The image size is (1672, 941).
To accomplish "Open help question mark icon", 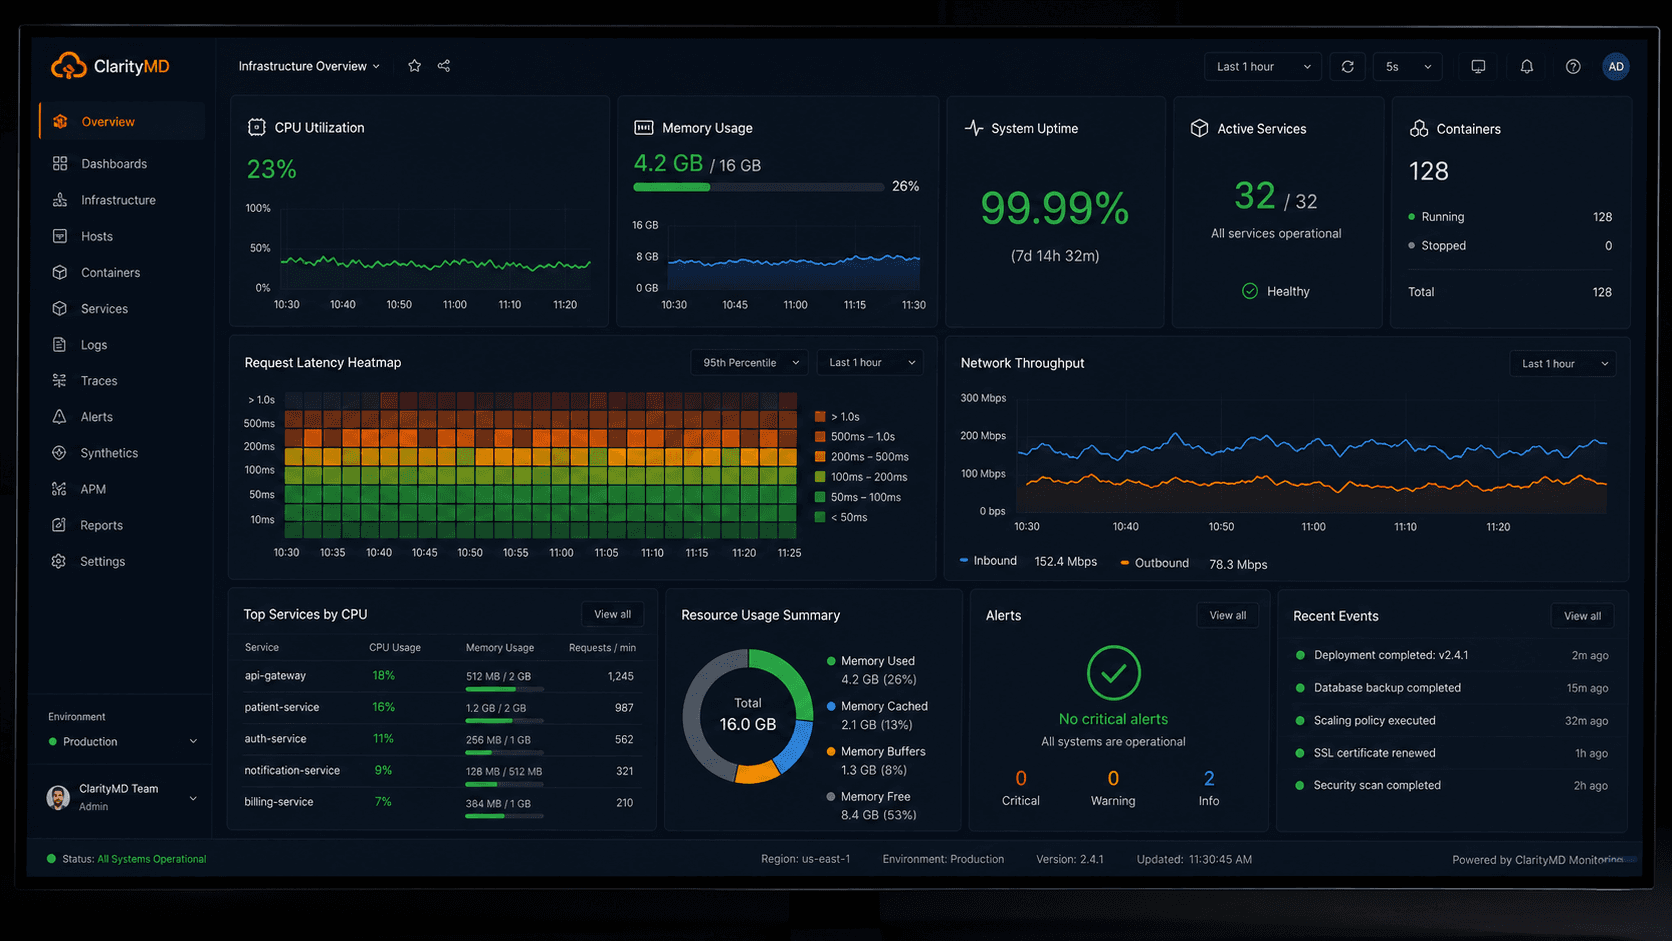I will (x=1573, y=67).
